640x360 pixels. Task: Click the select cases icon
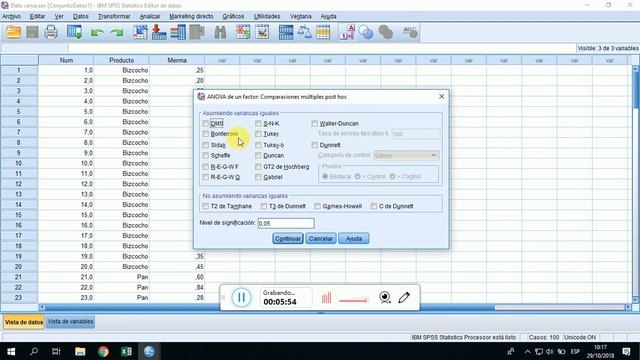point(323,32)
